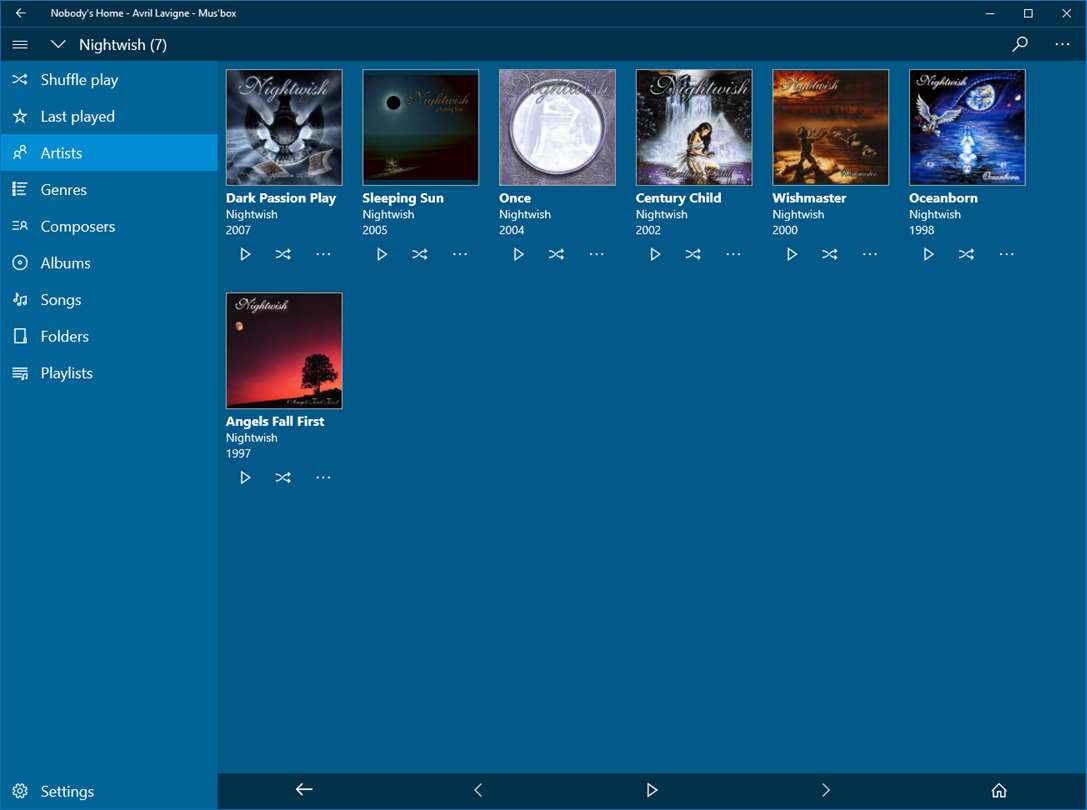The height and width of the screenshot is (810, 1087).
Task: Play the Wishmaster album
Action: tap(791, 255)
